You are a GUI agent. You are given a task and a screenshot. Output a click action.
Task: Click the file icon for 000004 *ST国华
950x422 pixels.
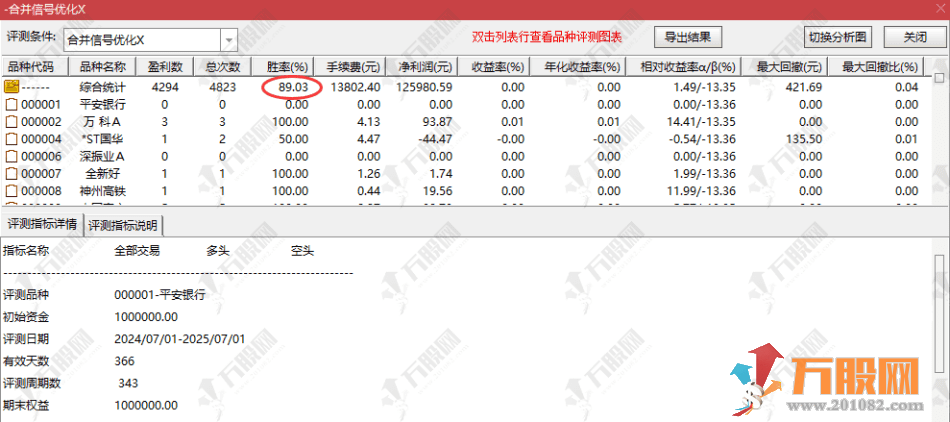[12, 139]
